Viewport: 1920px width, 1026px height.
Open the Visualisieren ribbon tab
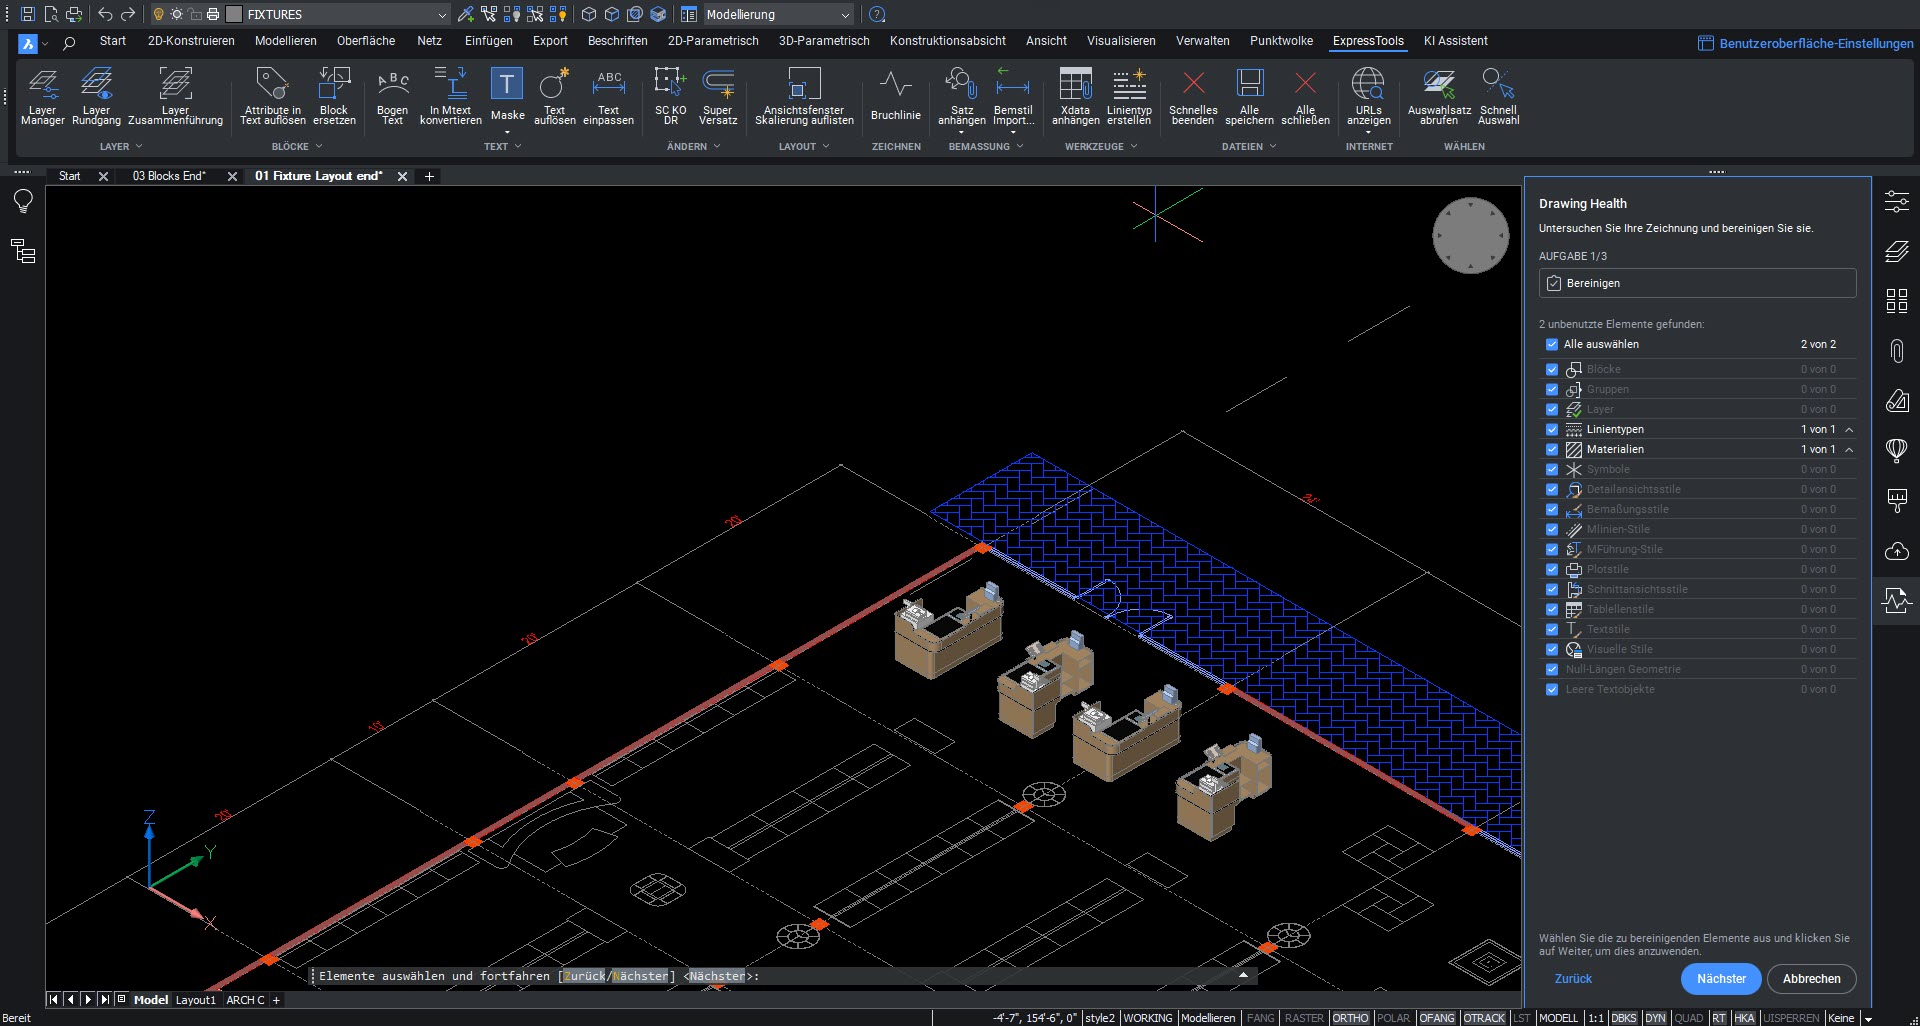(1121, 41)
